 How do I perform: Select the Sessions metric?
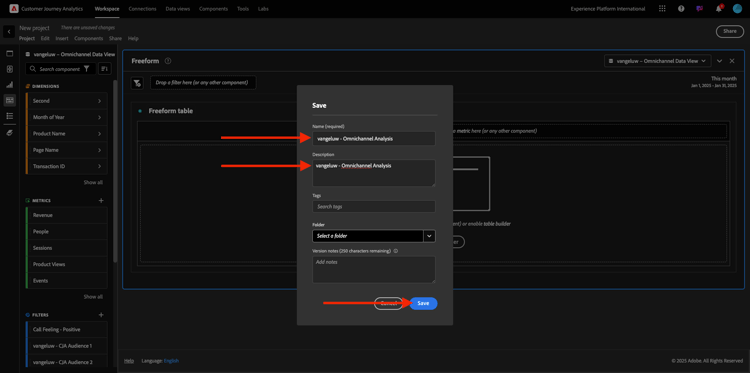click(66, 248)
